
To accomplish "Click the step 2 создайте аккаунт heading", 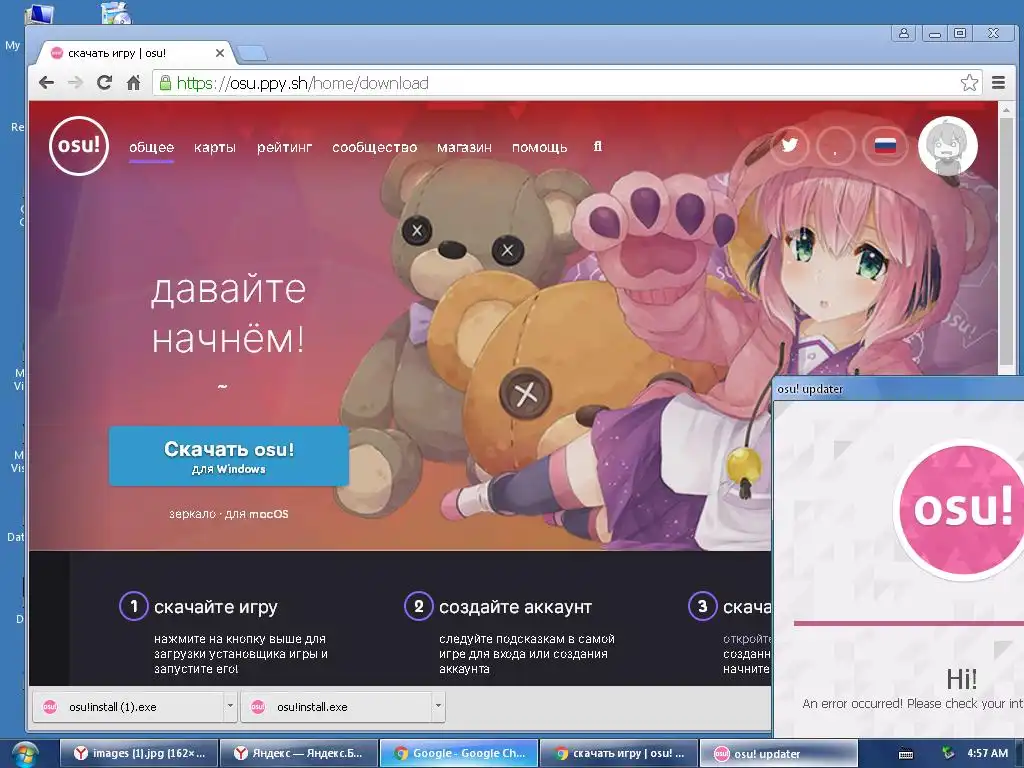I will 515,607.
